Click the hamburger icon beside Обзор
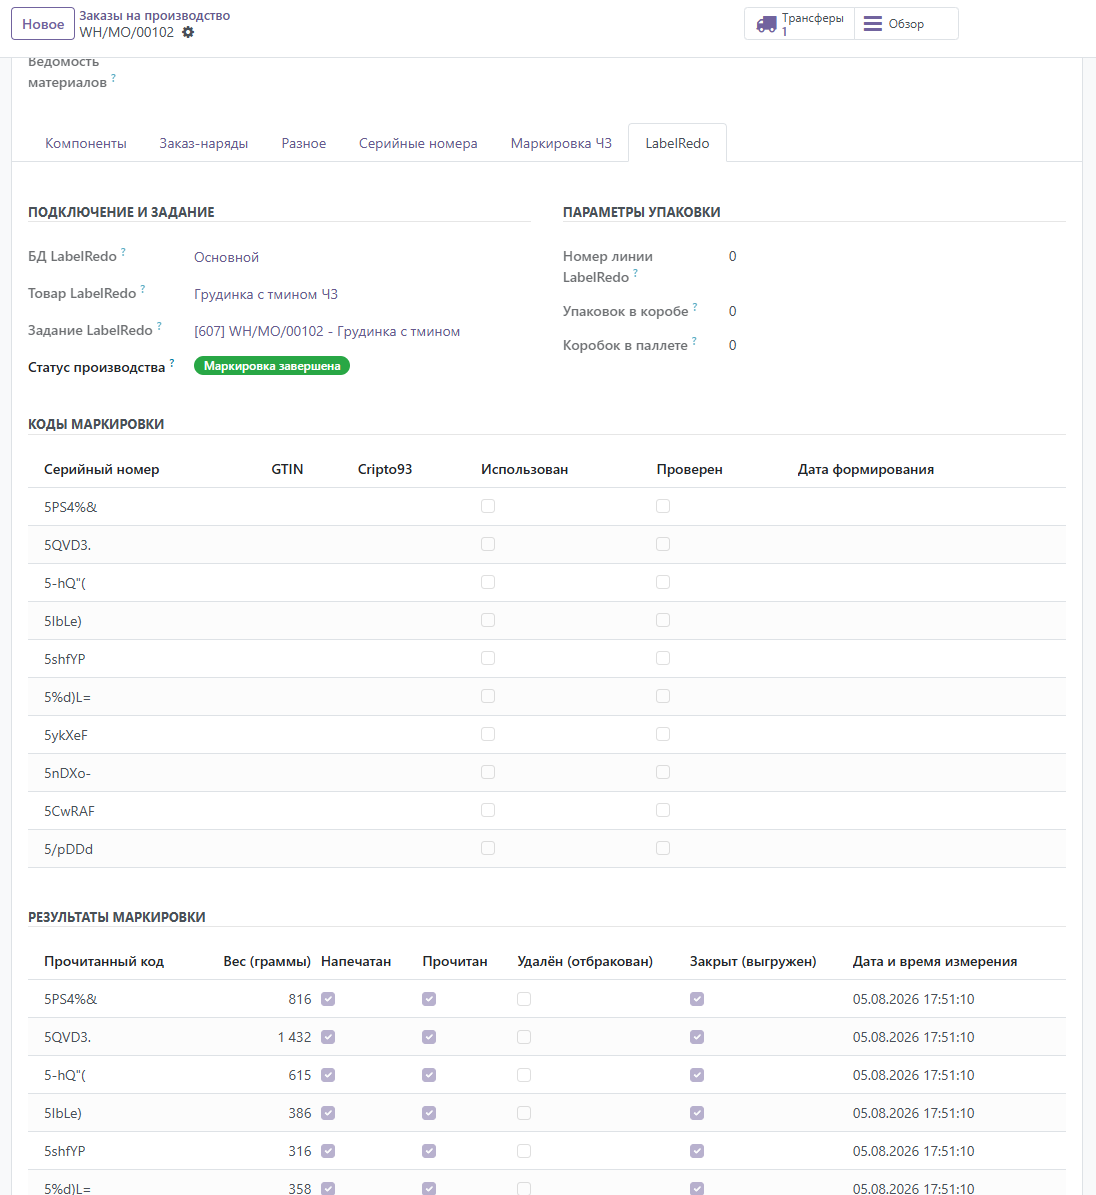The image size is (1096, 1195). [x=873, y=24]
